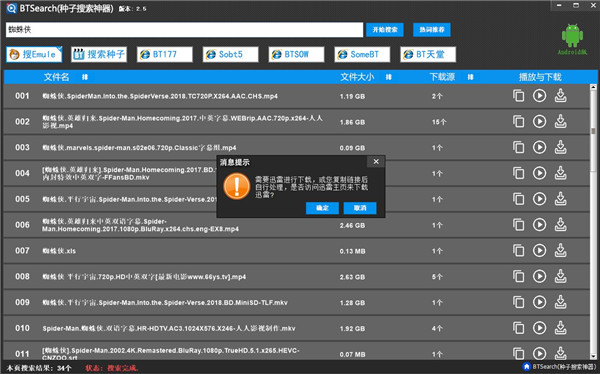Select row 009 file name text

[165, 303]
